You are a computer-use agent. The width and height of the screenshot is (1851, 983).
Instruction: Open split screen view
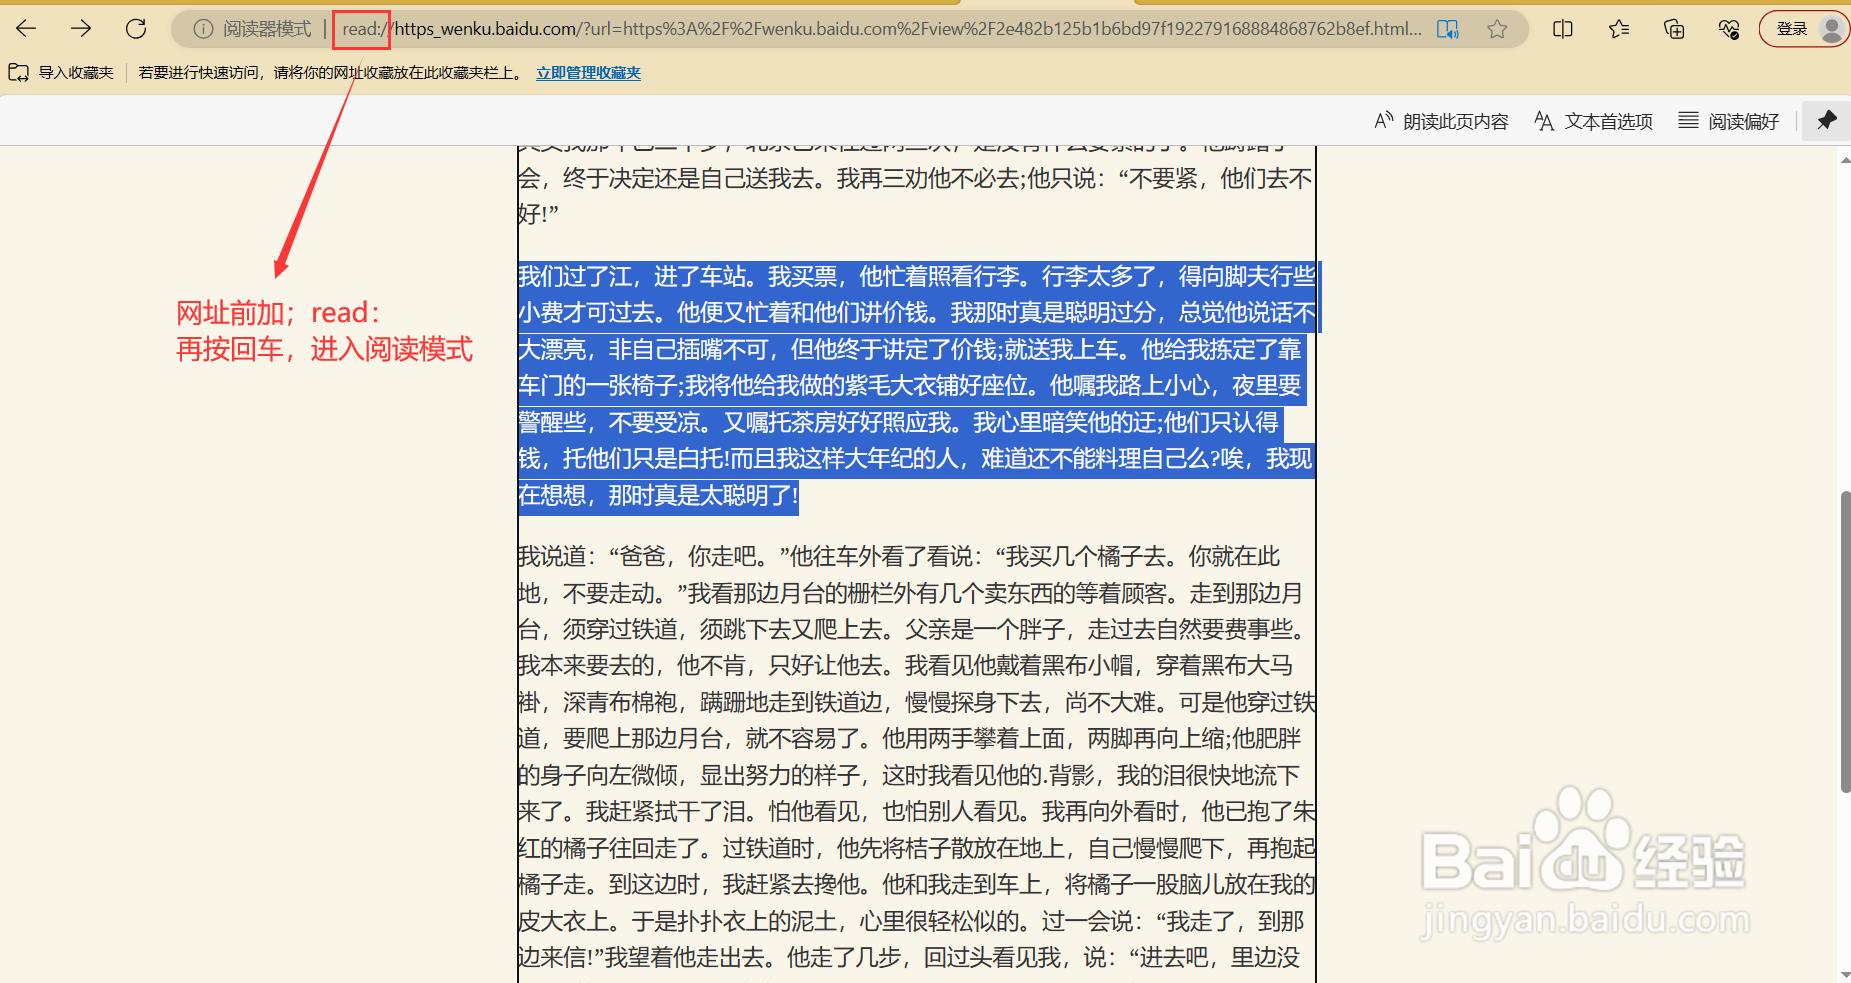pyautogui.click(x=1563, y=29)
